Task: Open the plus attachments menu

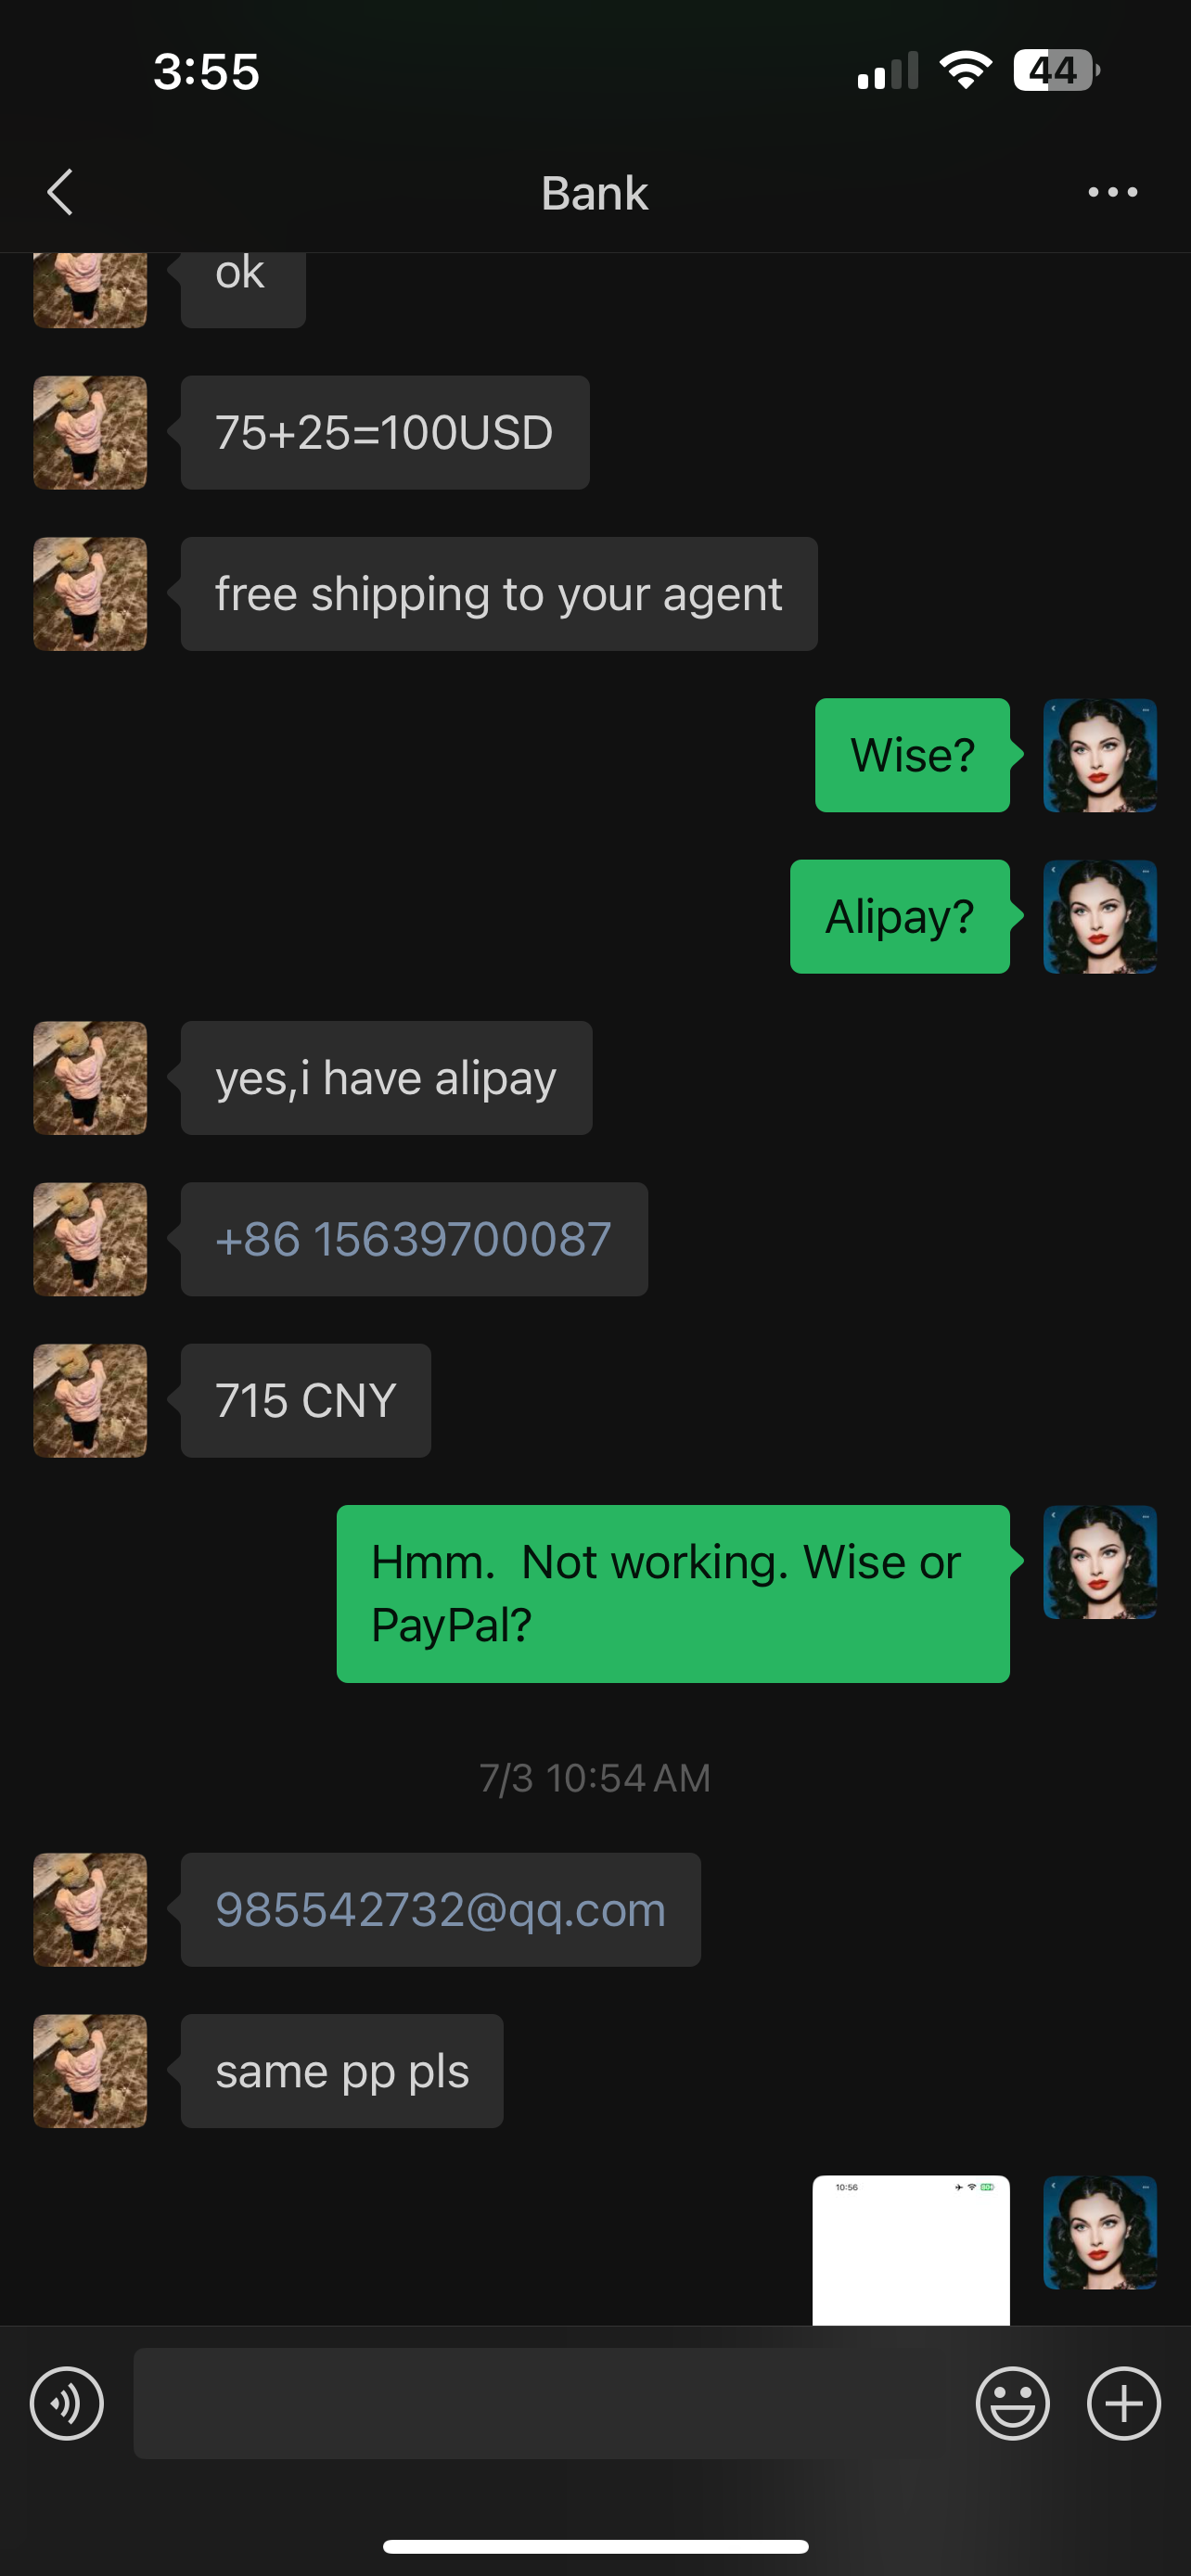Action: click(1123, 2403)
